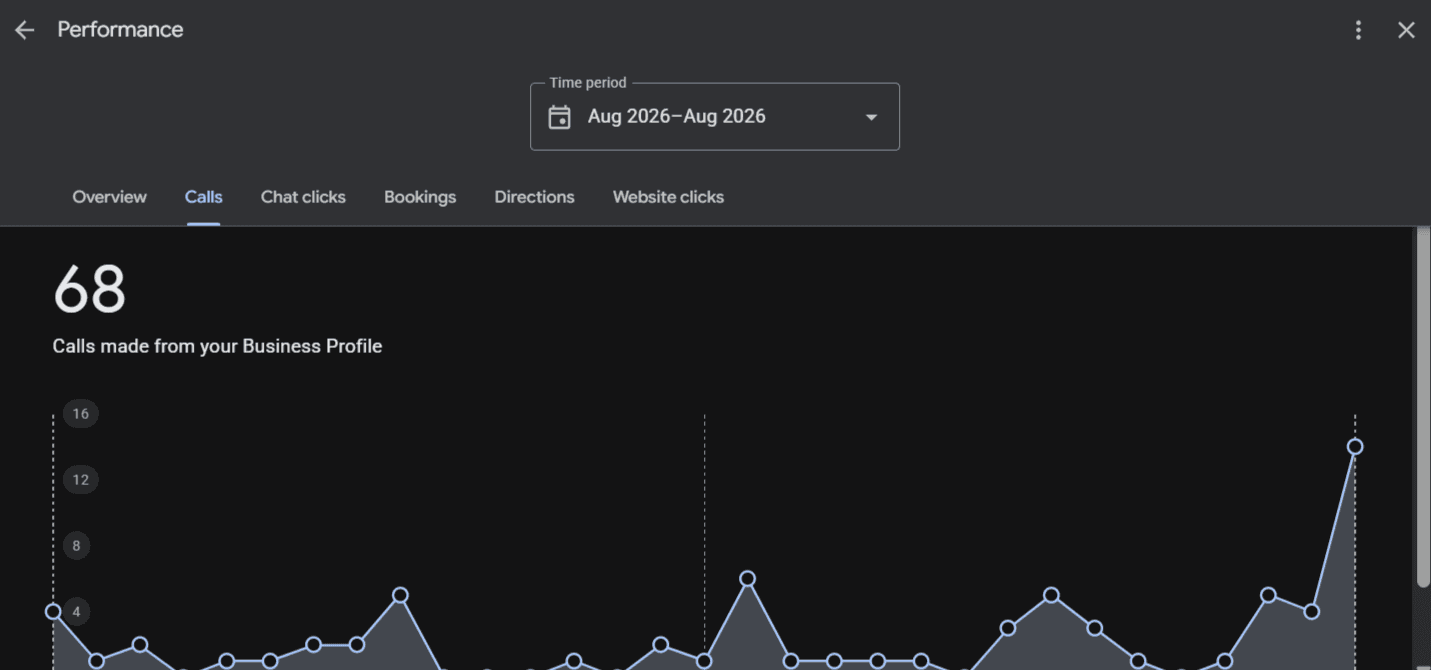Click the 8 y-axis label
1431x670 pixels.
[x=76, y=546]
